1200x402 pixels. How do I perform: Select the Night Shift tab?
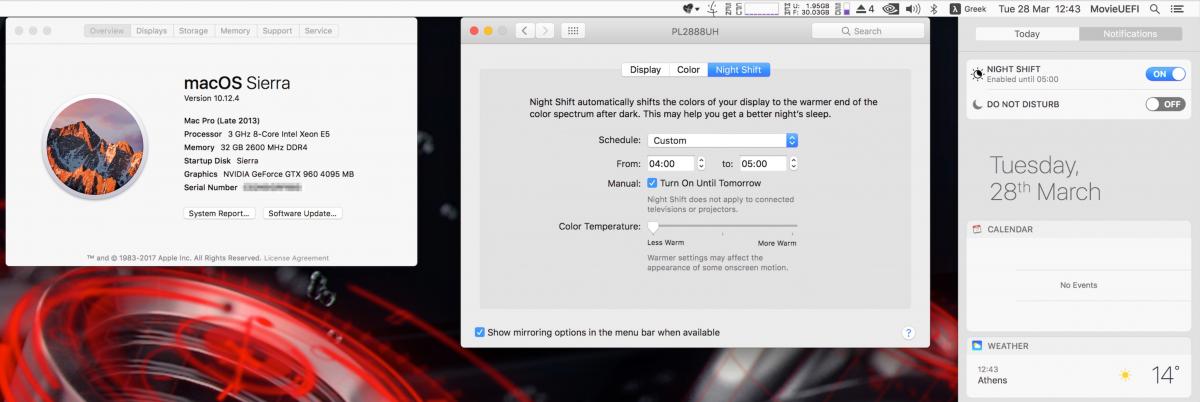(739, 70)
